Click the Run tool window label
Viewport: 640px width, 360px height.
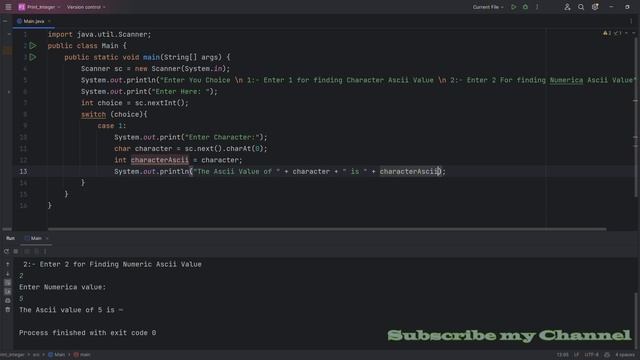click(x=10, y=238)
